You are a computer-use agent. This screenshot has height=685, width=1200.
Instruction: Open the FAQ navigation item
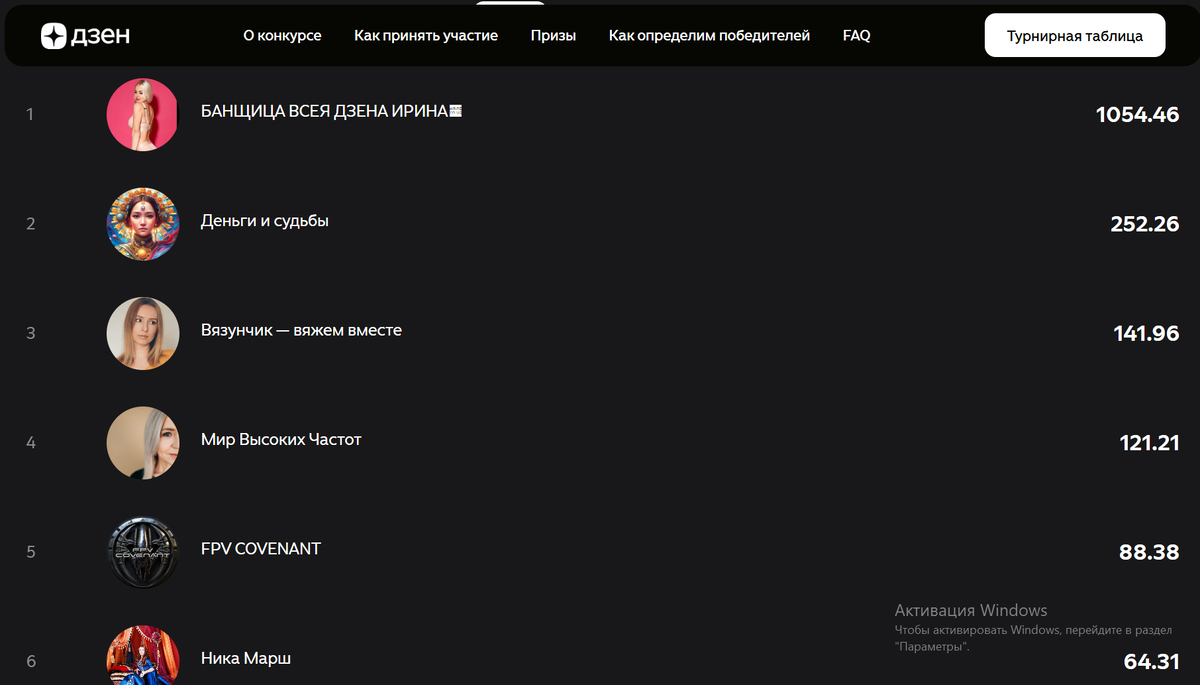856,35
